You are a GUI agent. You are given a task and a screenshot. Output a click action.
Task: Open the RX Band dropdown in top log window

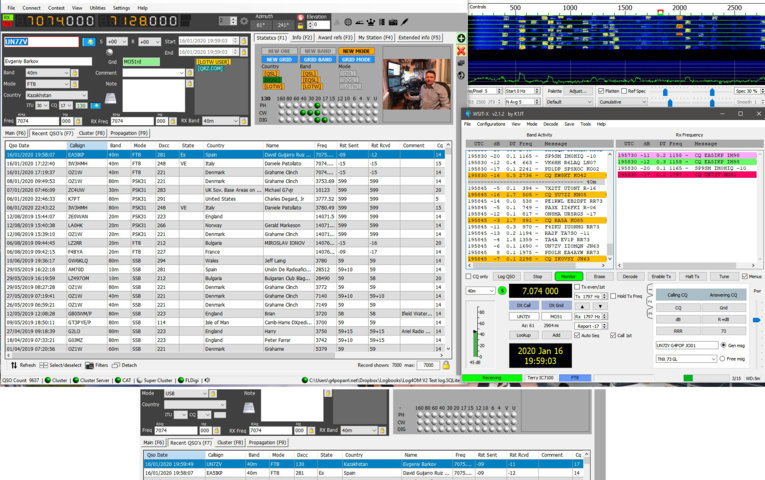[221, 121]
